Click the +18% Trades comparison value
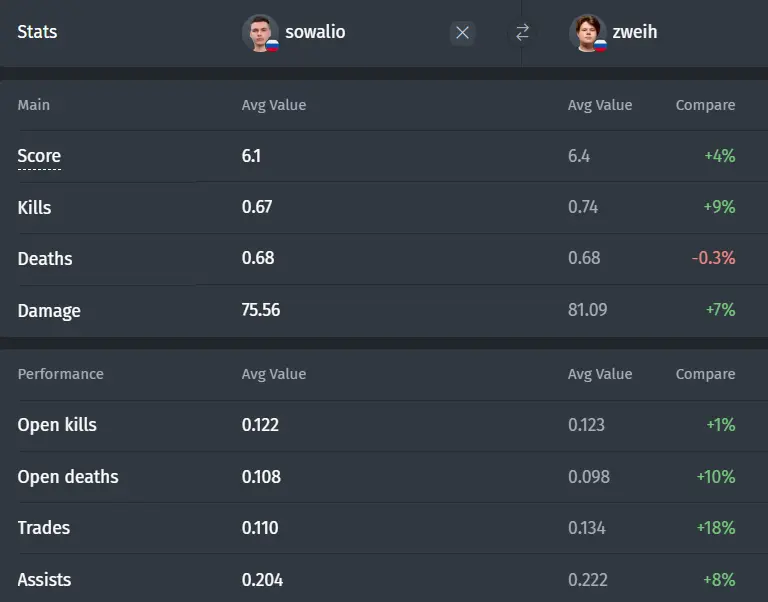Viewport: 768px width, 602px height. pos(716,528)
